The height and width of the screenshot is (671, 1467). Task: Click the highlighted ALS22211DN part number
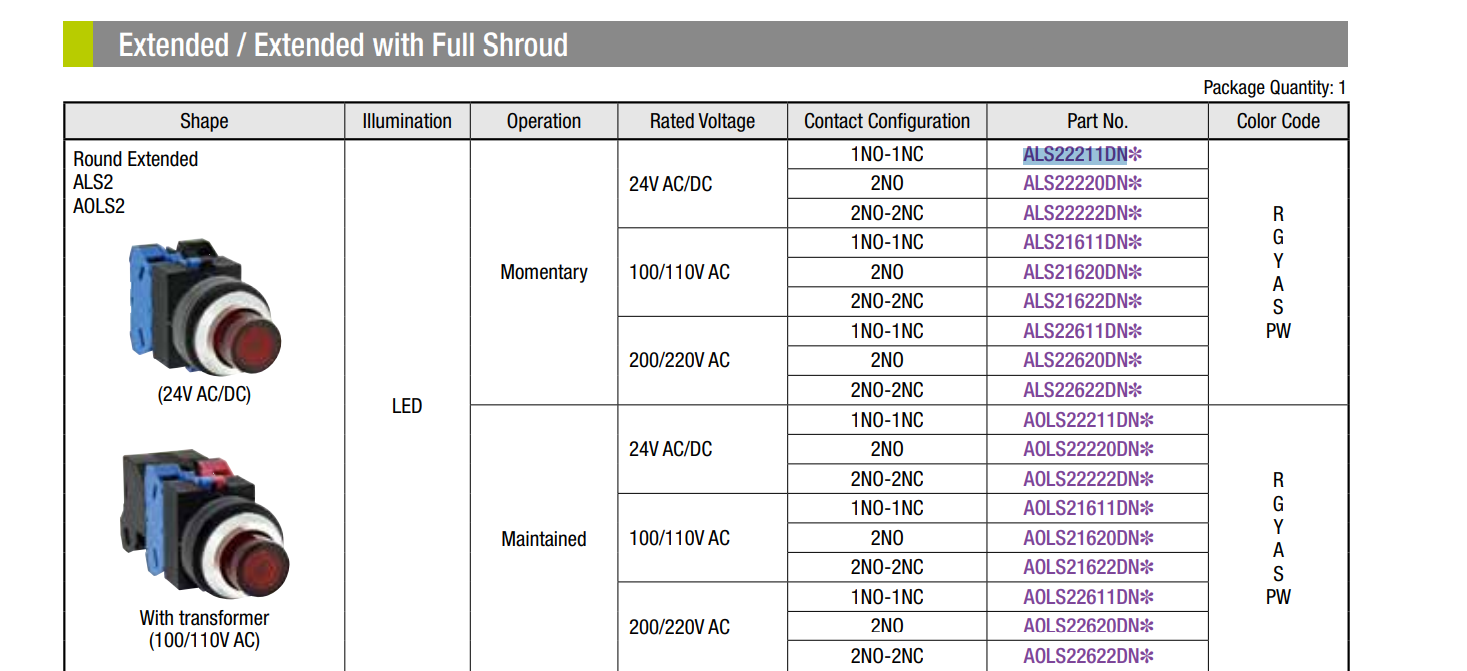pyautogui.click(x=1075, y=154)
